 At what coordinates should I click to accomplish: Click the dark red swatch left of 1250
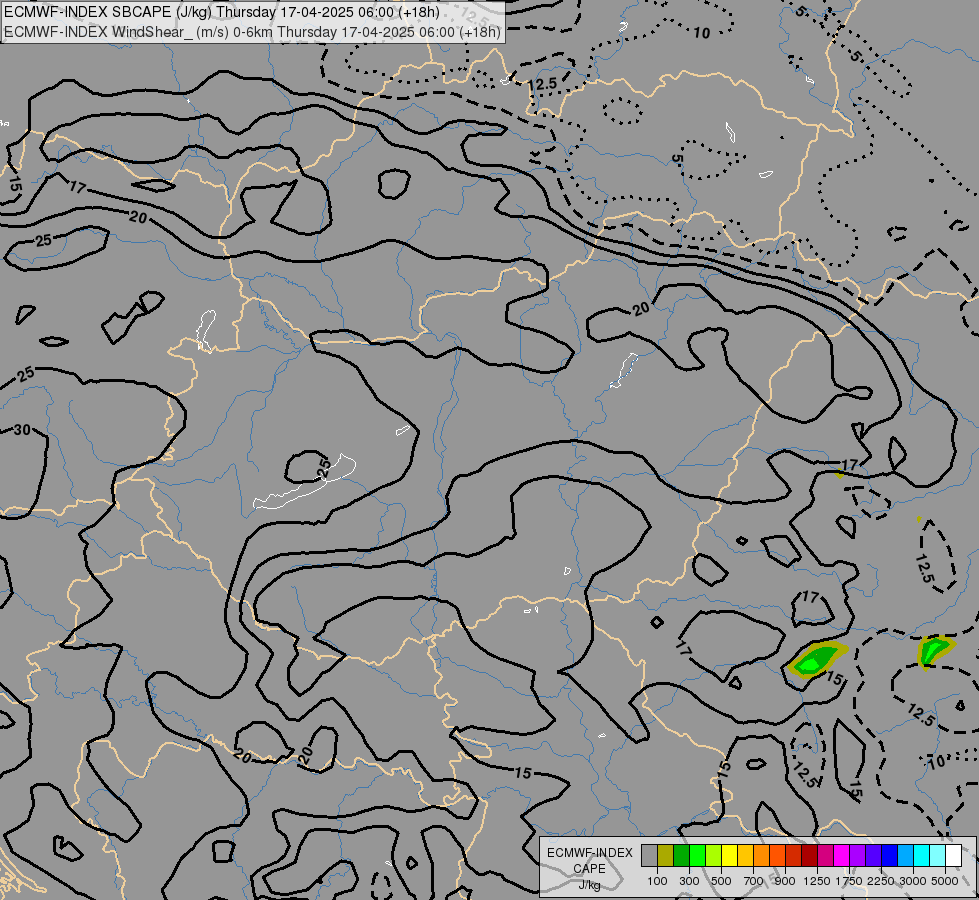coord(810,855)
